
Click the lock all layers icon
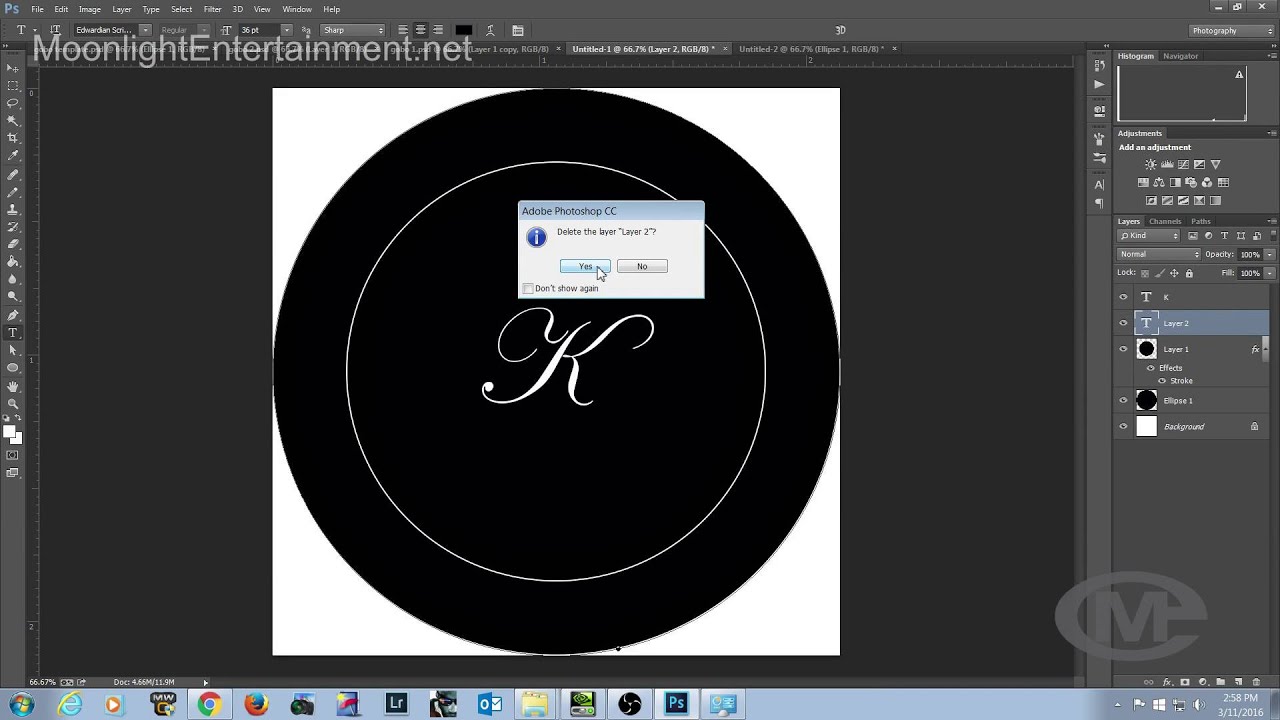[x=1189, y=273]
